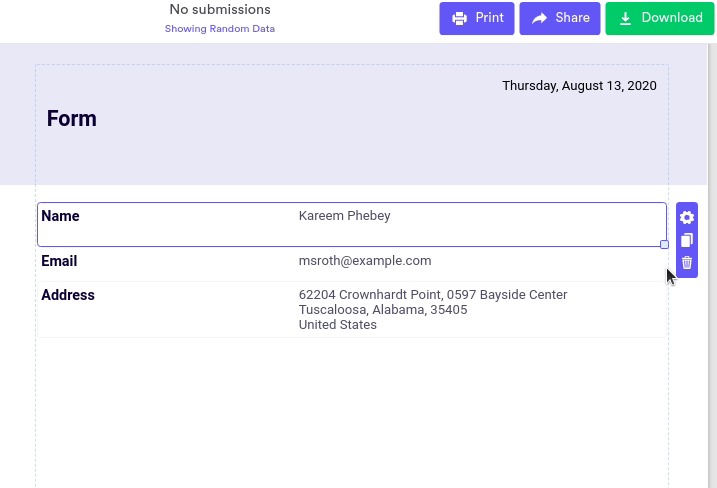
Task: Click the Kareem Phebey value
Action: 344,216
